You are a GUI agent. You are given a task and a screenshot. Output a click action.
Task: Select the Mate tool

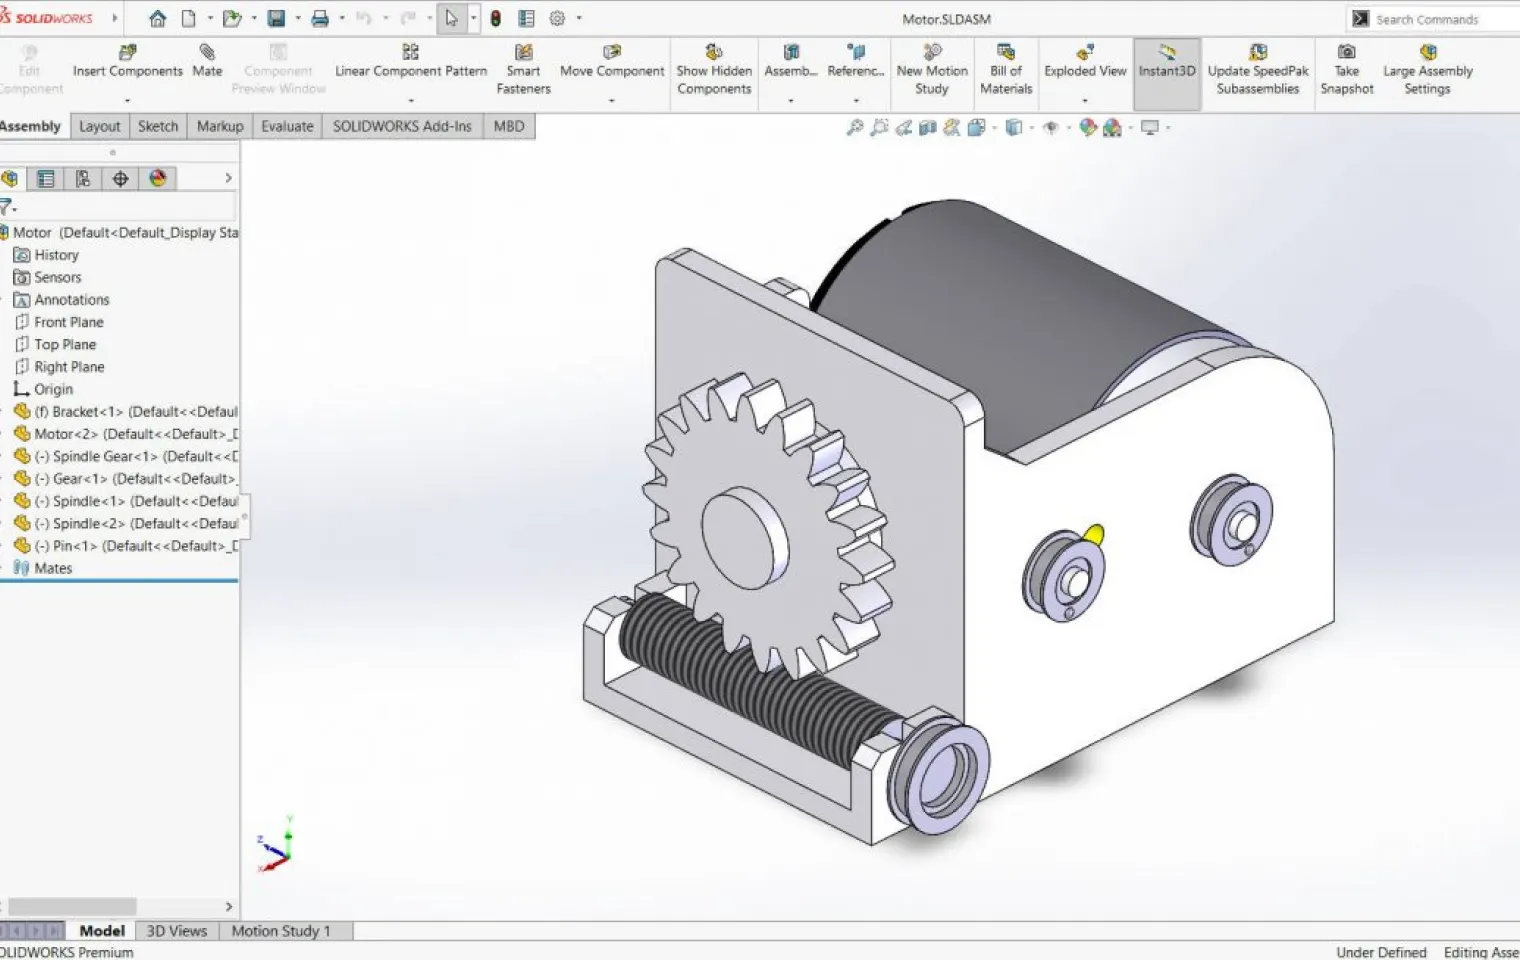click(207, 62)
